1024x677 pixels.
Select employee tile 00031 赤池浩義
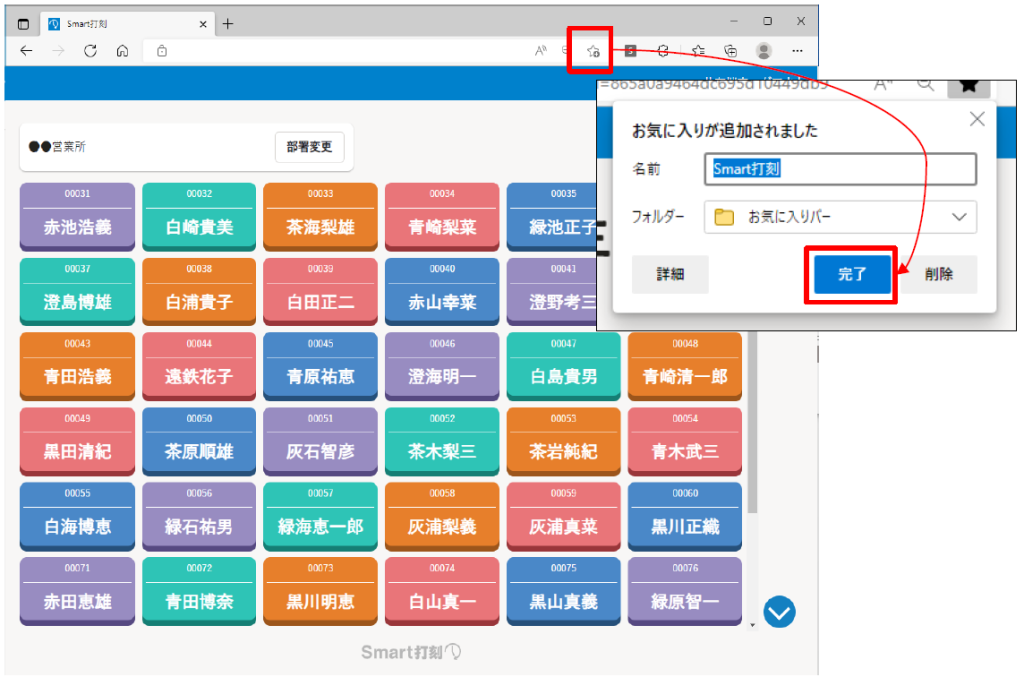(x=77, y=214)
